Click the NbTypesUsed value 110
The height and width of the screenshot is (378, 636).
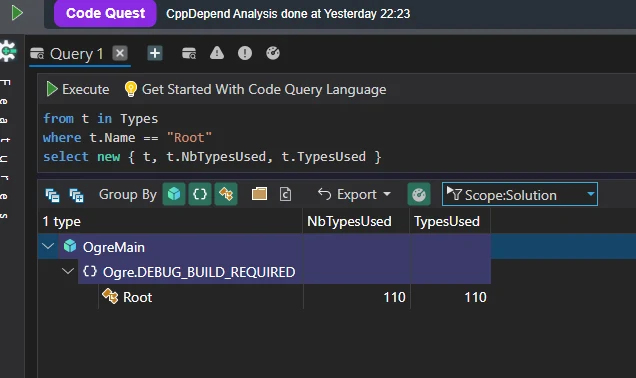(x=394, y=297)
